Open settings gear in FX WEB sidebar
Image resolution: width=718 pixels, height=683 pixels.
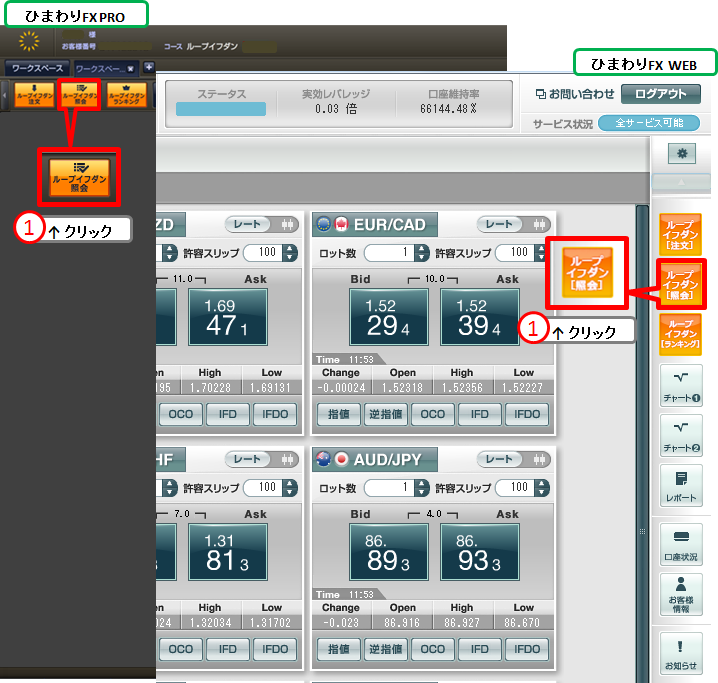(682, 153)
